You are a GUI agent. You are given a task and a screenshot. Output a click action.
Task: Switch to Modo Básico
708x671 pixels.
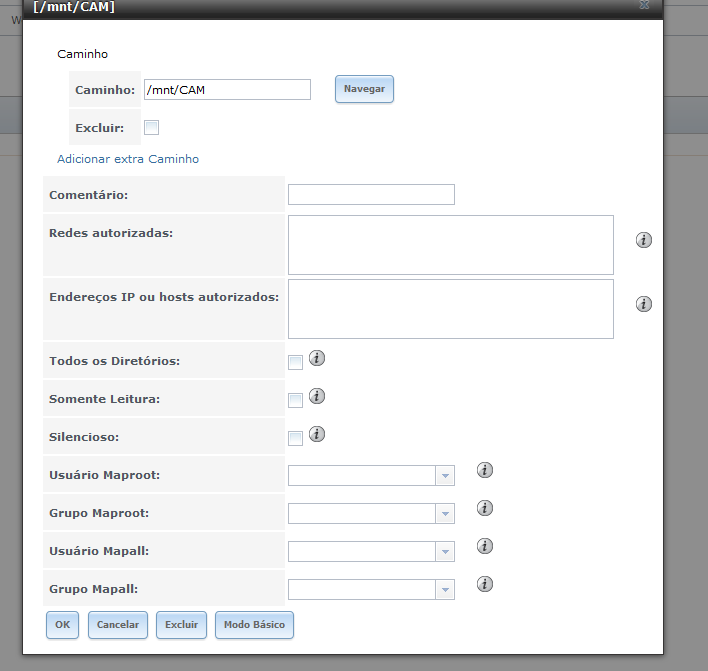pos(254,625)
